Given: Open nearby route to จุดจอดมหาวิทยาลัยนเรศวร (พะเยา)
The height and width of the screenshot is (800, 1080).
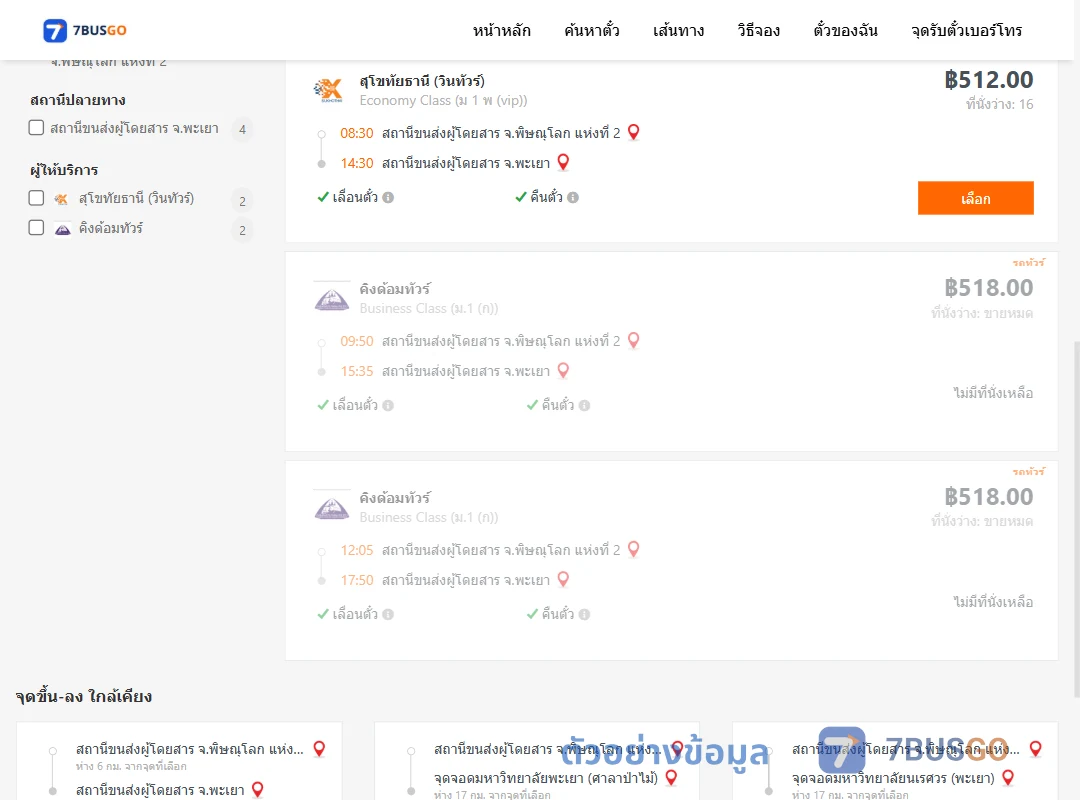Looking at the screenshot, I should (x=895, y=761).
